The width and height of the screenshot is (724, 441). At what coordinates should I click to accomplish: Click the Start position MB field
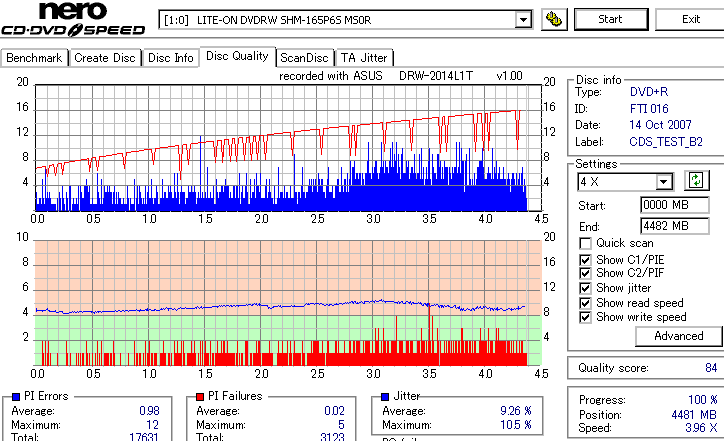coord(675,205)
